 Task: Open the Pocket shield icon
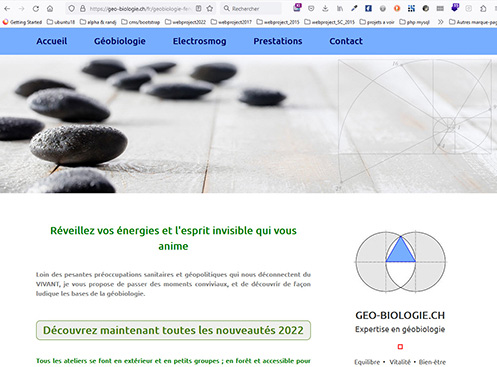click(x=311, y=9)
